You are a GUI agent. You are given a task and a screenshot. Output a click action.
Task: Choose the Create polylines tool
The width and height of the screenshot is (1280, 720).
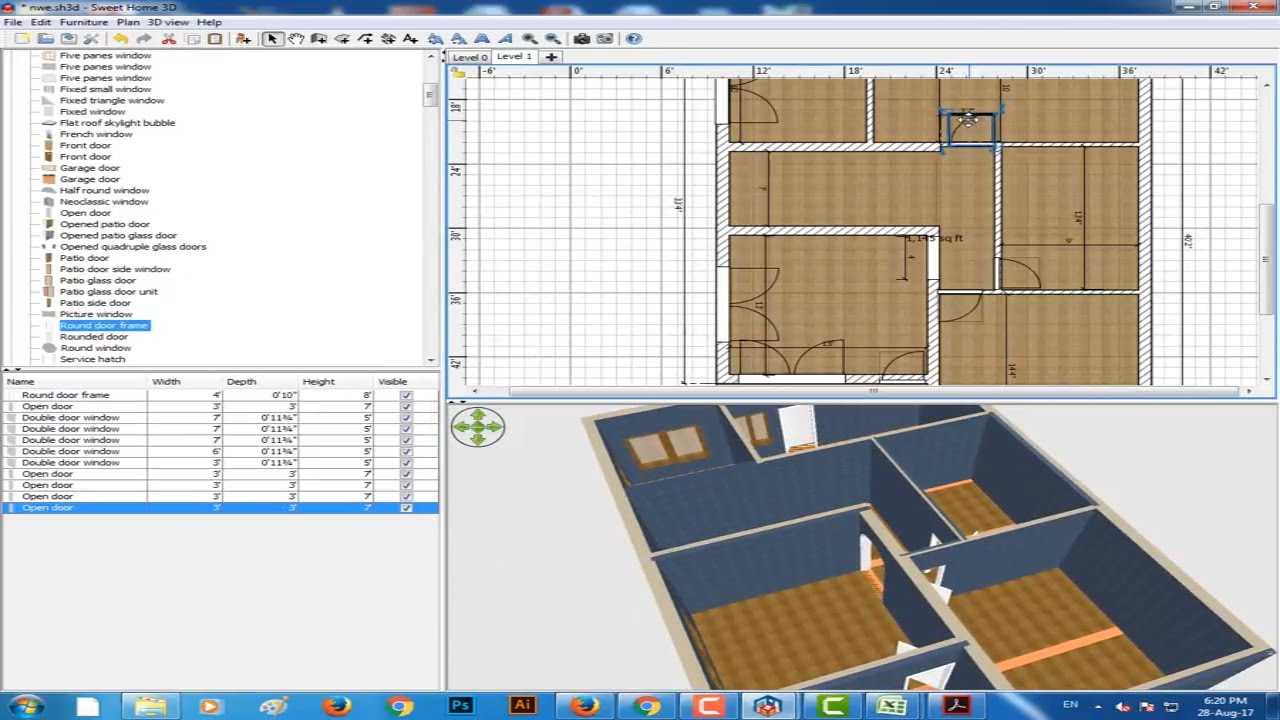coord(365,39)
